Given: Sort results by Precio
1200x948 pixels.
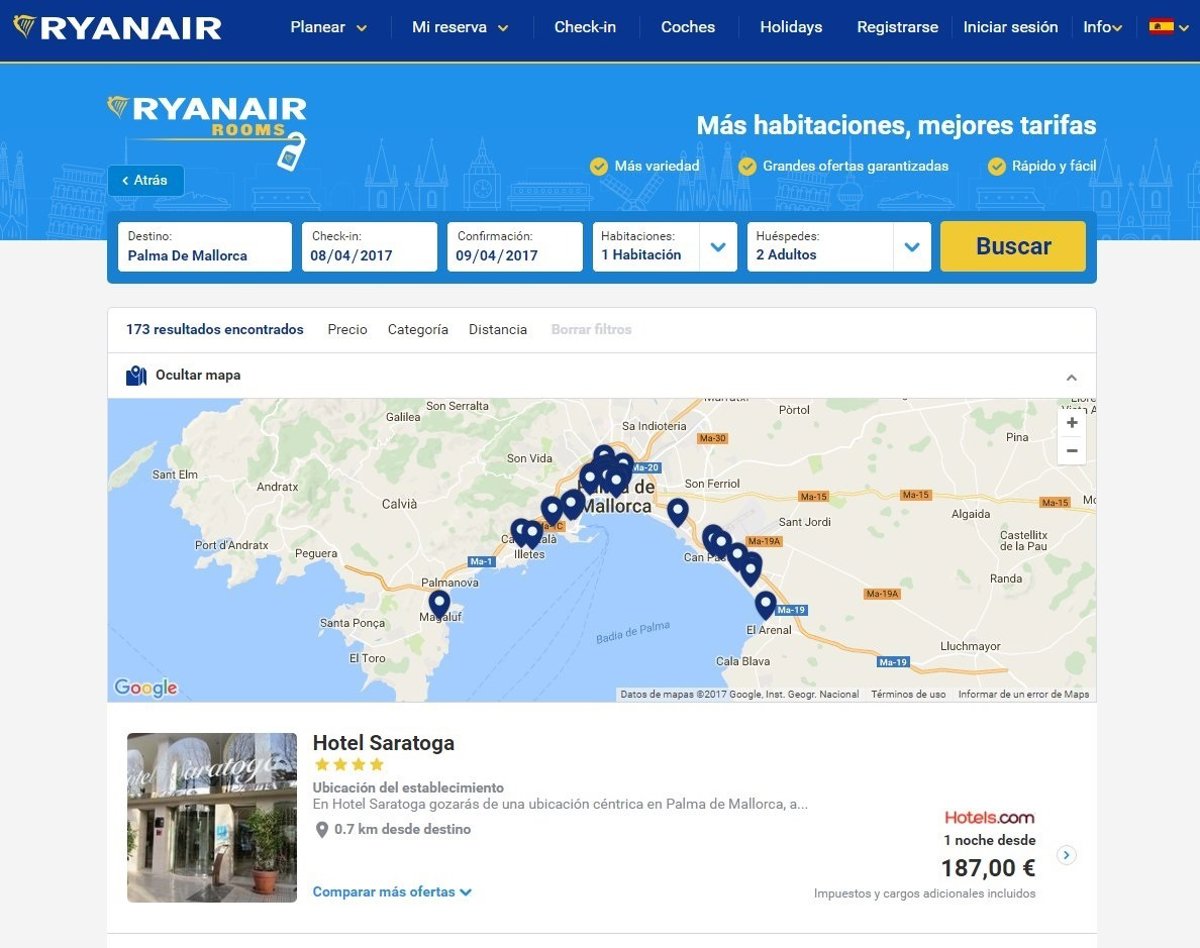Looking at the screenshot, I should pos(347,329).
